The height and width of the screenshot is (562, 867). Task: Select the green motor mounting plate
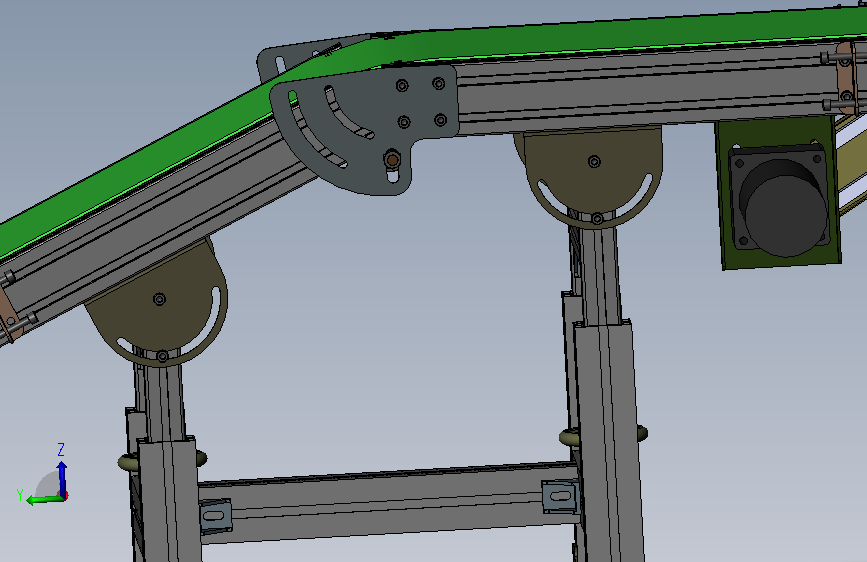779,193
